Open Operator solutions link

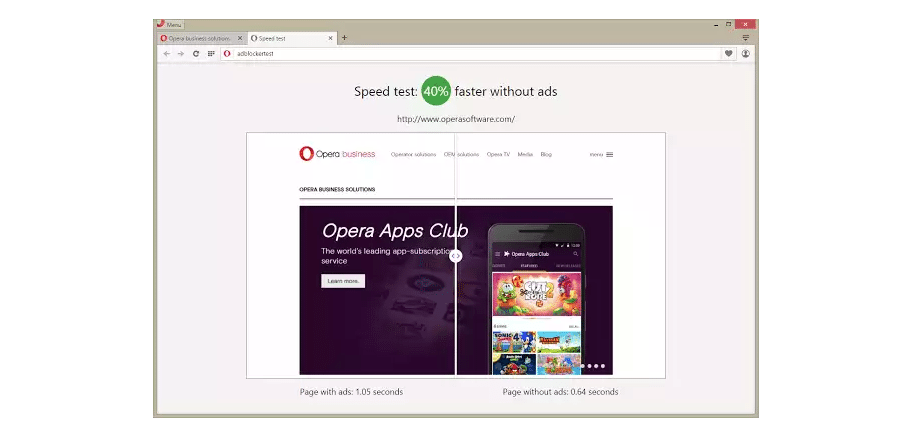tap(413, 155)
